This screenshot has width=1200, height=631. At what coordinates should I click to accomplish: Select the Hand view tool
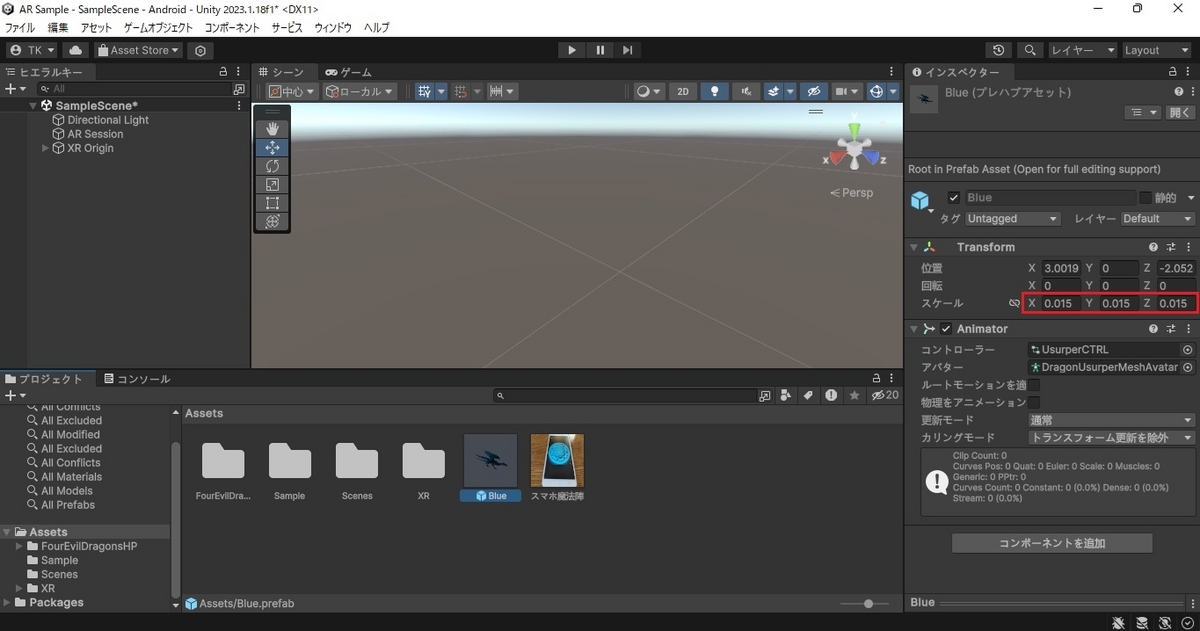[x=272, y=129]
